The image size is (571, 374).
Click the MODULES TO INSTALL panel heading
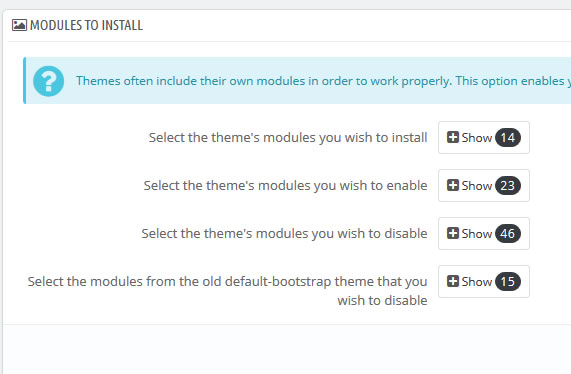pos(86,25)
